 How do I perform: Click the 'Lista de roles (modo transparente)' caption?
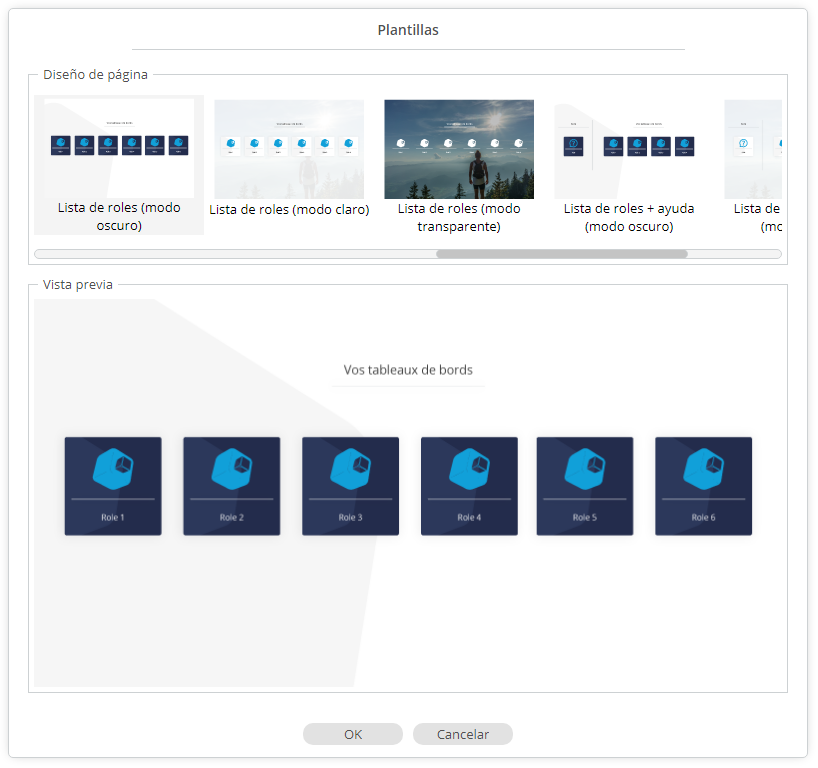coord(459,217)
